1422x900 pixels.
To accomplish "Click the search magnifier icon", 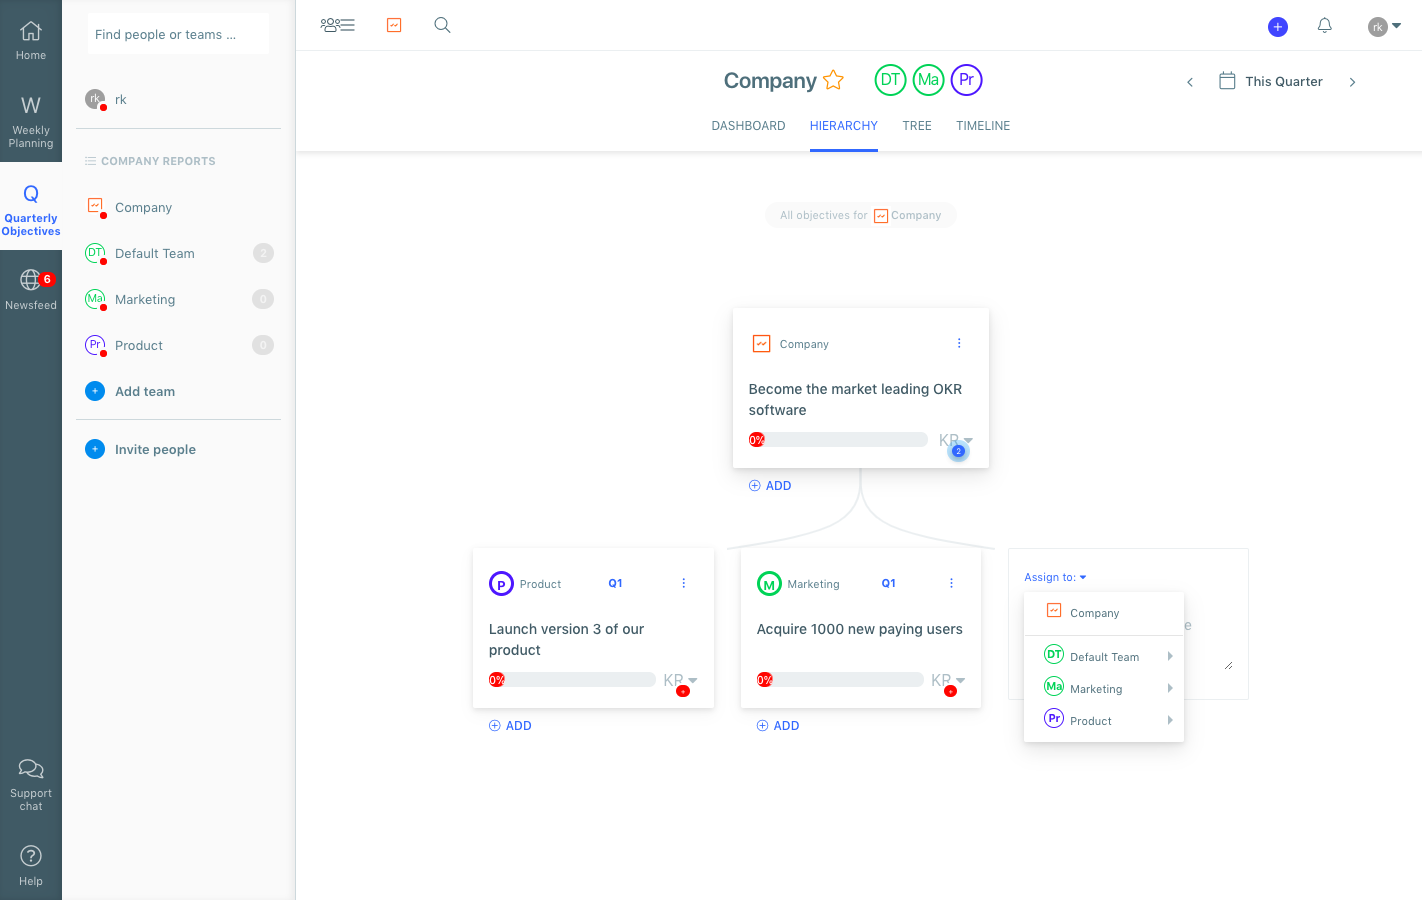I will 442,25.
